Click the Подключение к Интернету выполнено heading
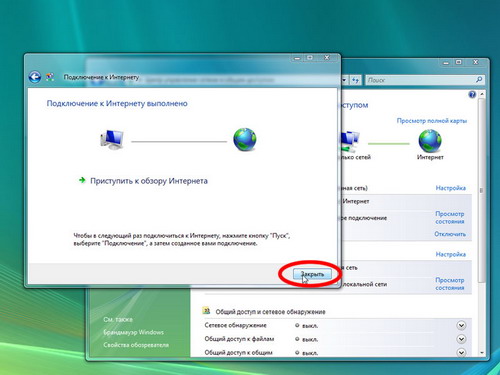The image size is (500, 375). (117, 103)
